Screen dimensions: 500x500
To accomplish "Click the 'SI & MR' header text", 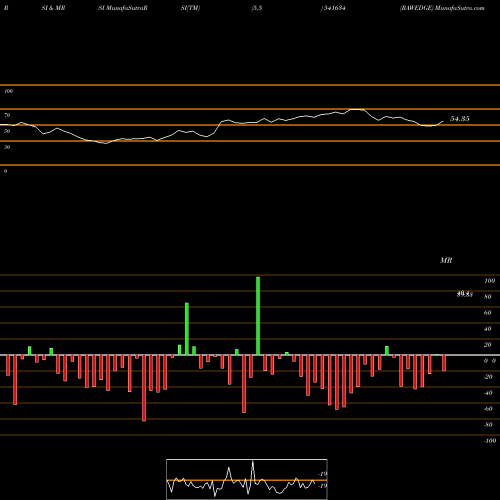I will 53,8.
